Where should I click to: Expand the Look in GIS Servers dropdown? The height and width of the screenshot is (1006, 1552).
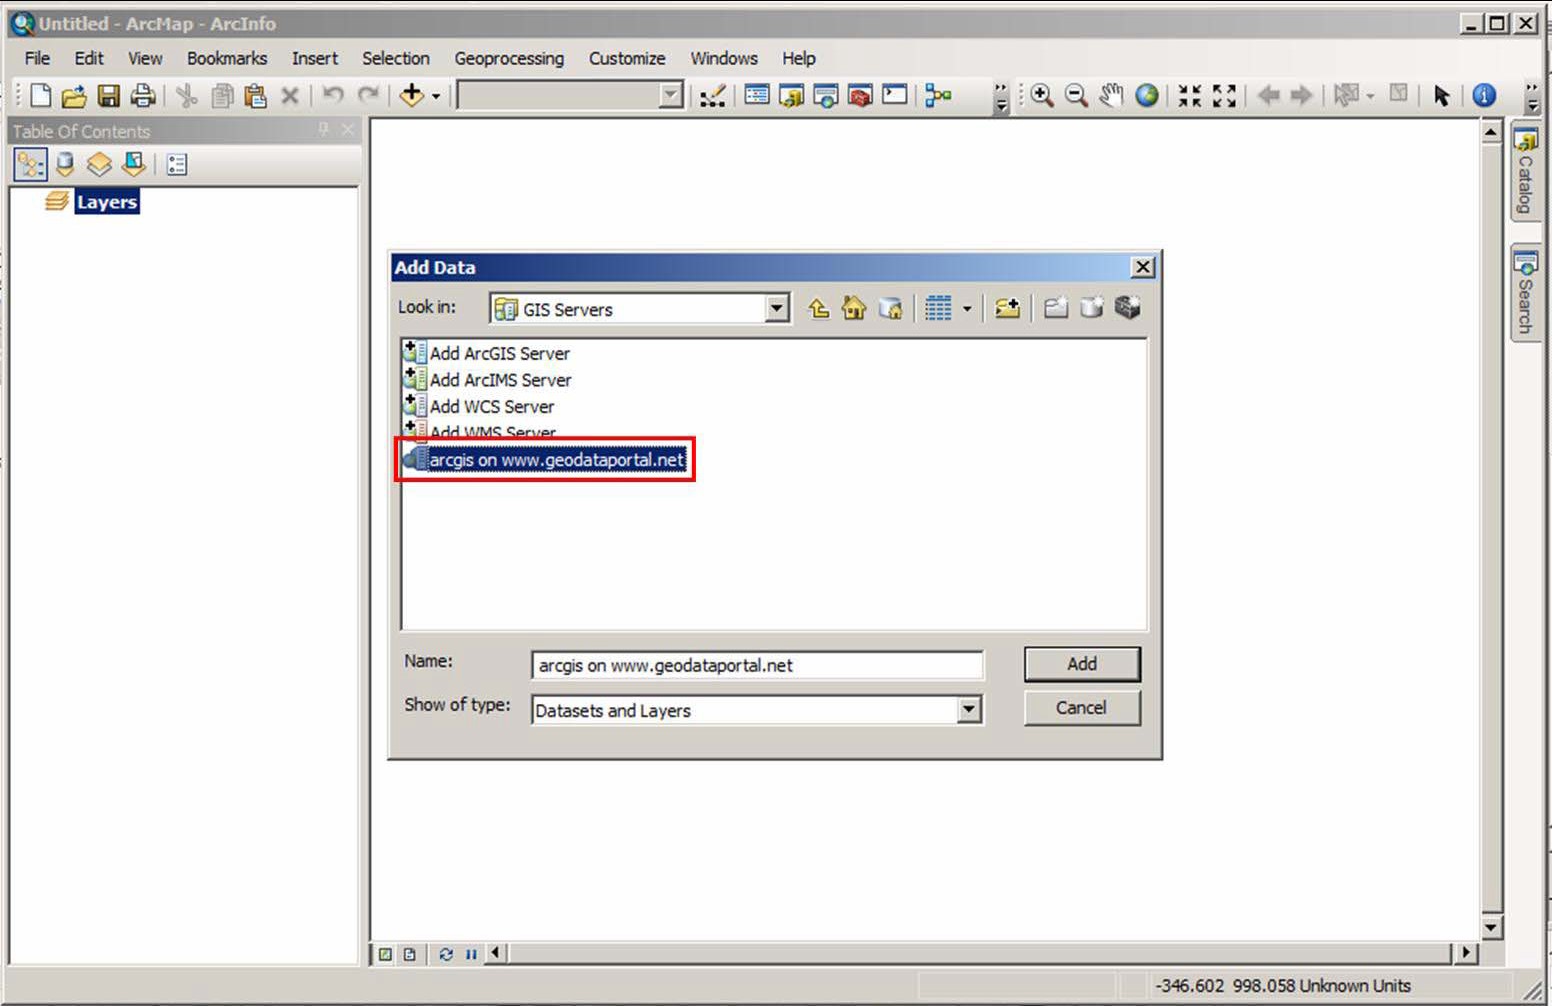777,309
